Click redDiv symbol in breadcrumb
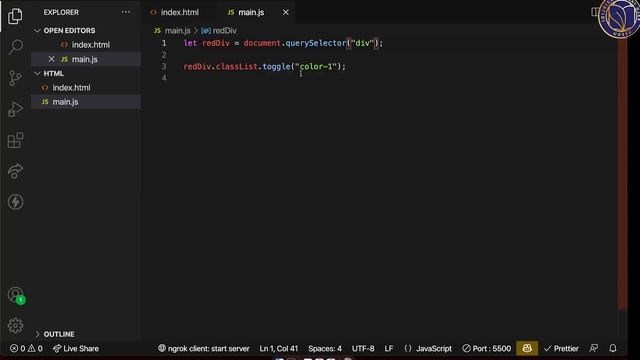This screenshot has width=640, height=360. click(224, 31)
